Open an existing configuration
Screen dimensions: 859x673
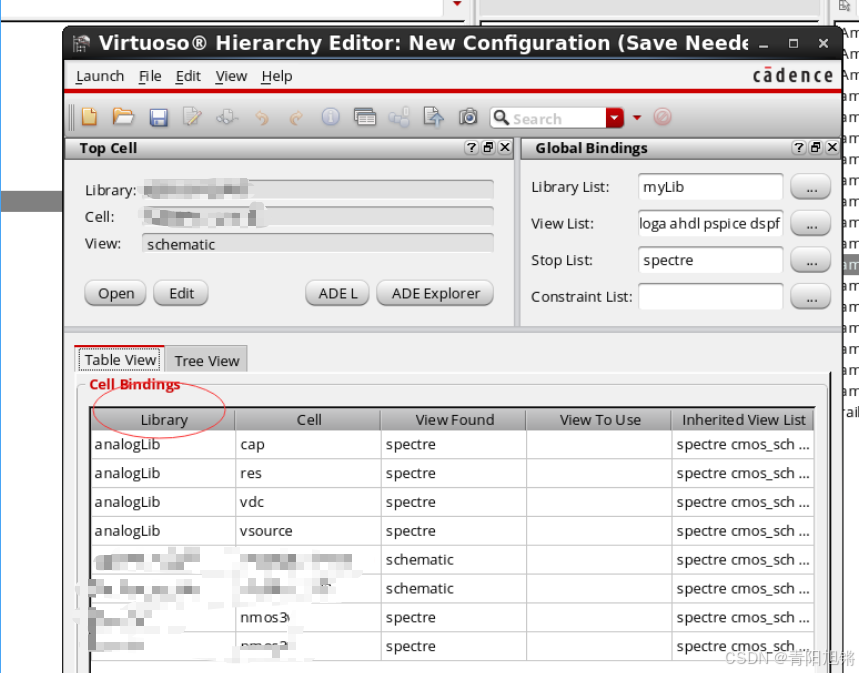[x=123, y=117]
